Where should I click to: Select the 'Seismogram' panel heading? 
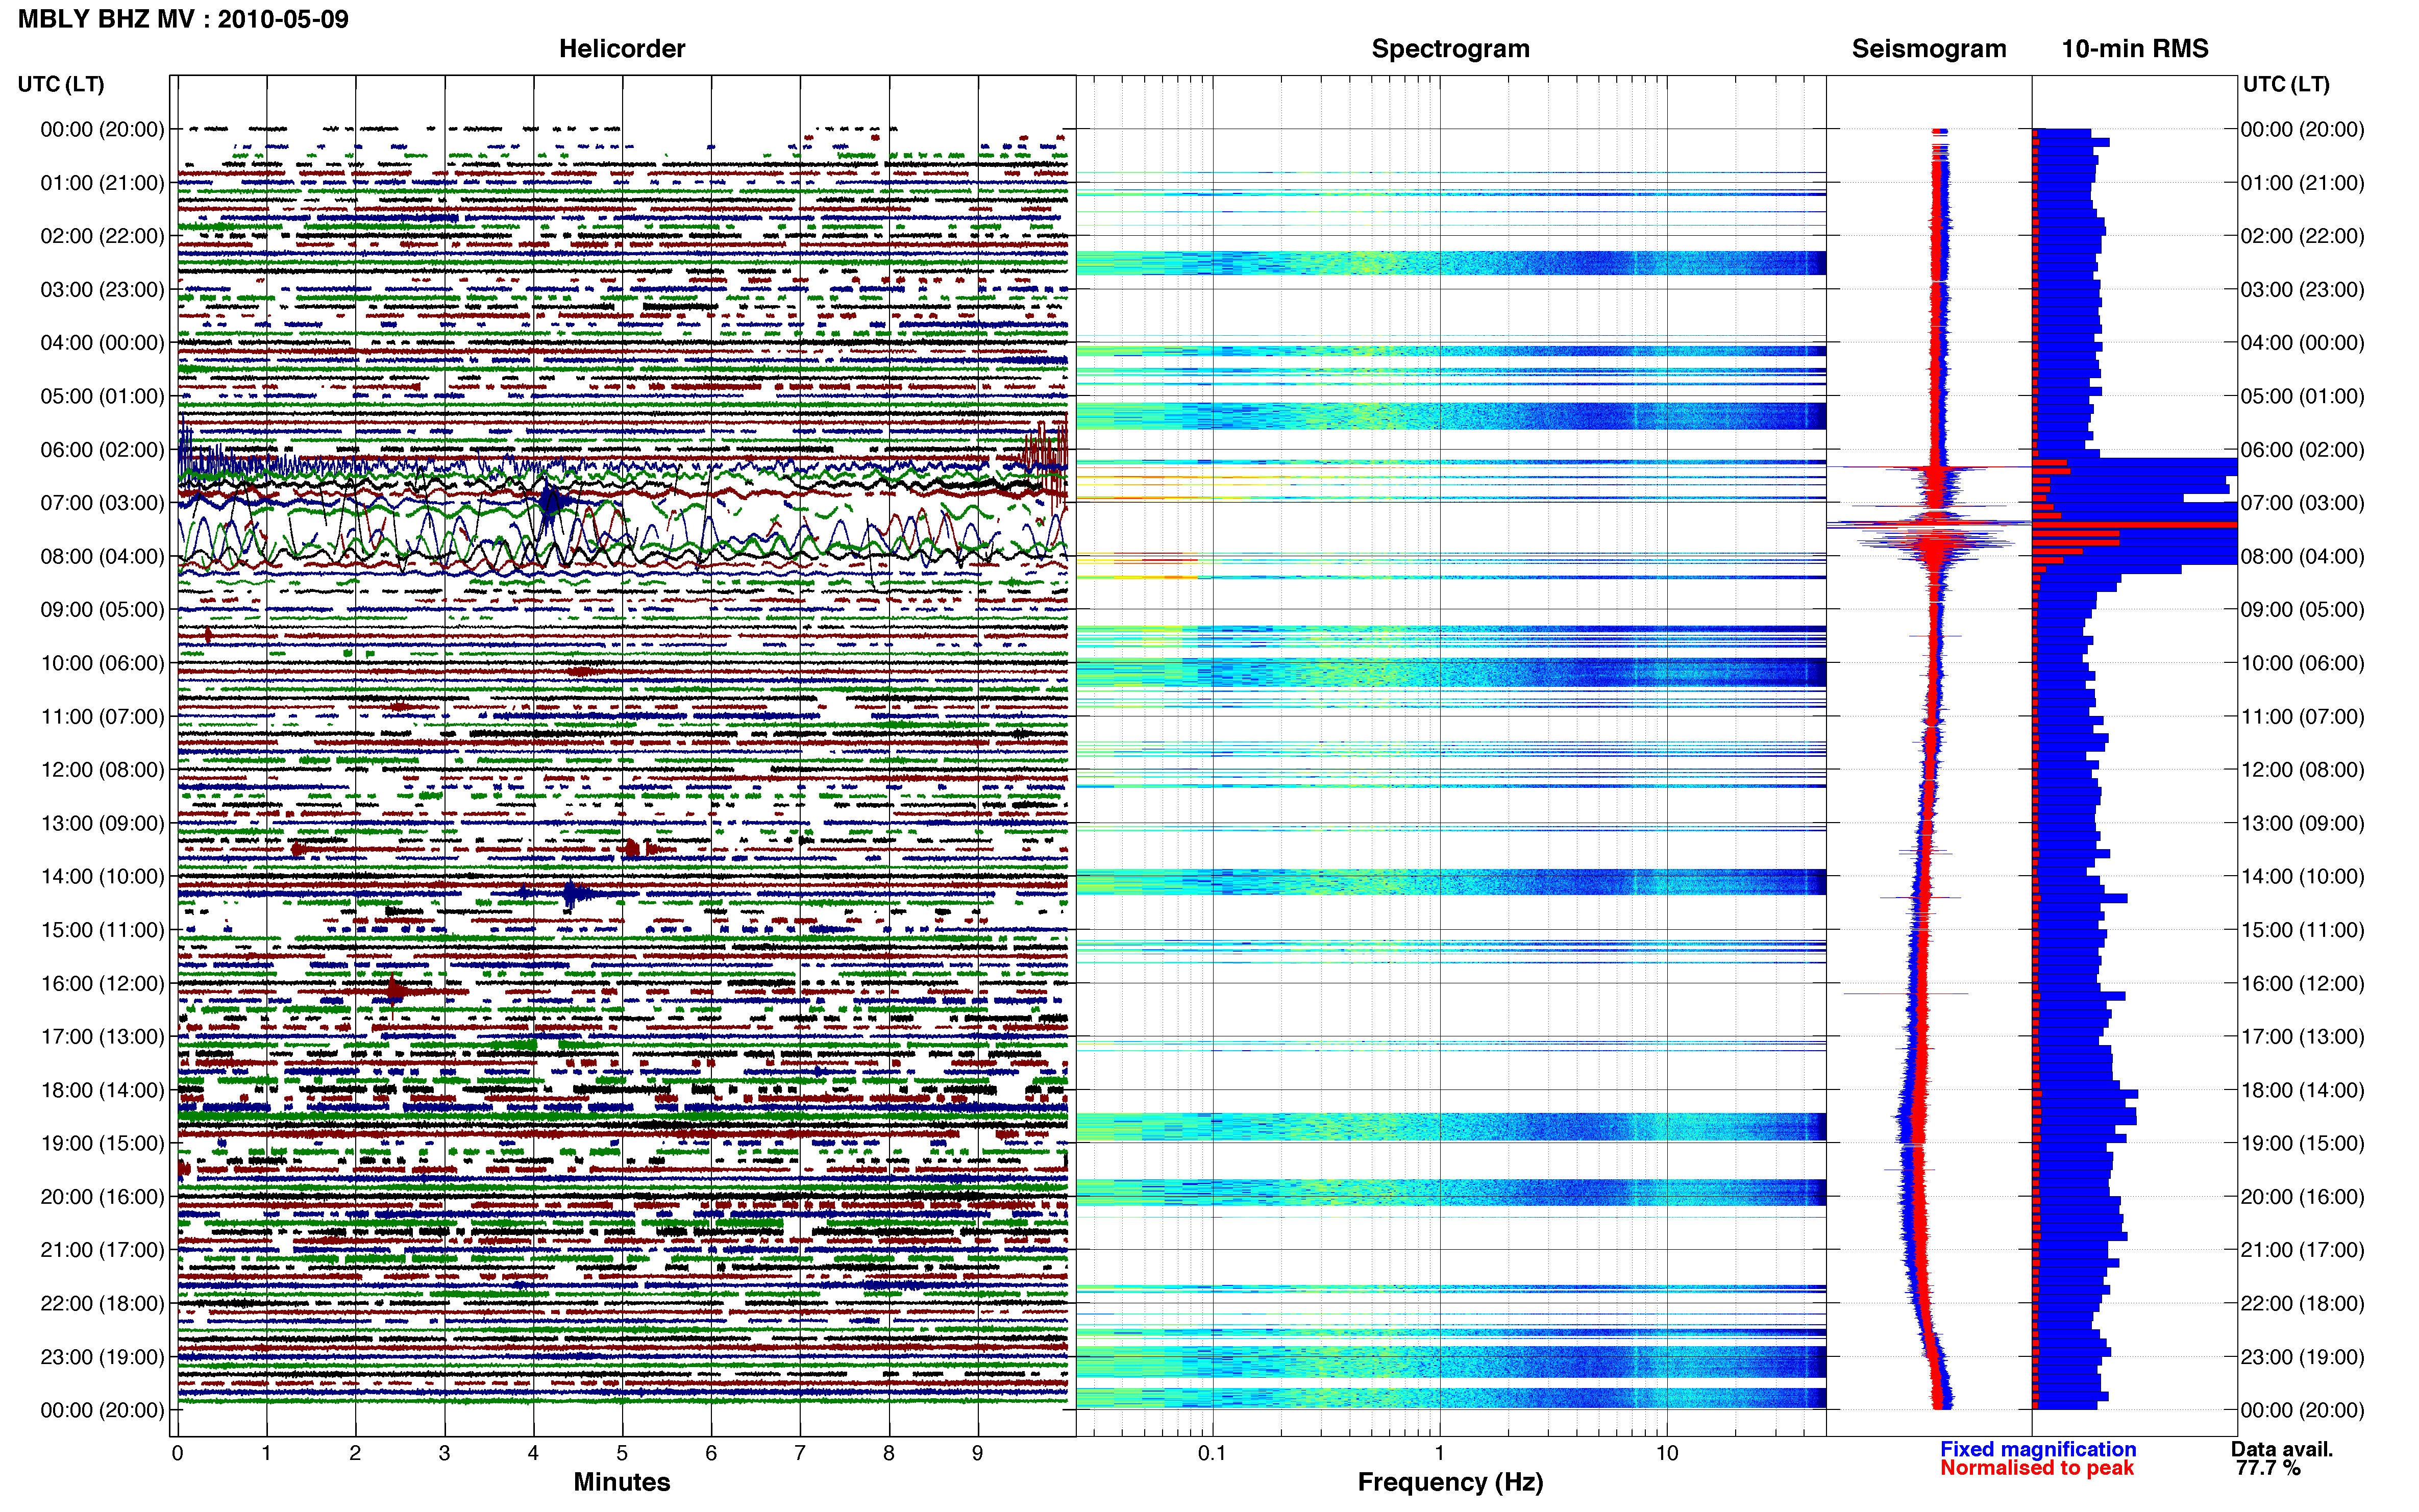(1929, 48)
